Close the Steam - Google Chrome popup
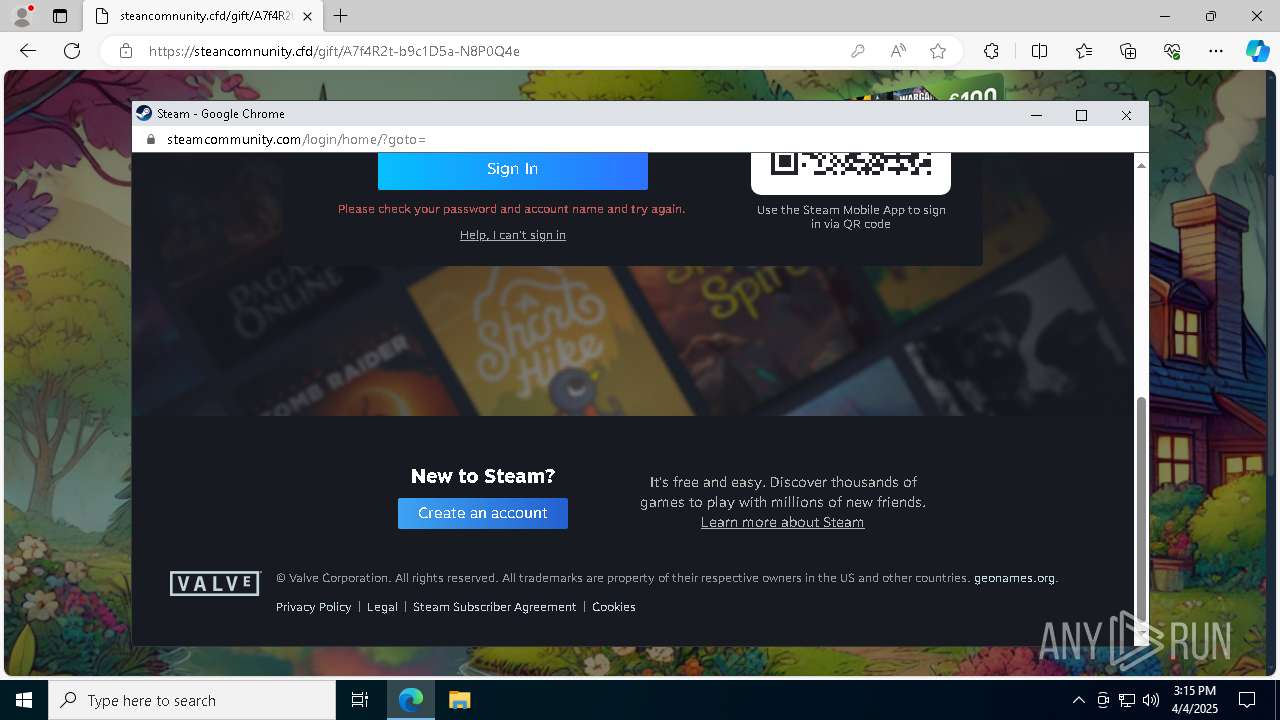This screenshot has width=1280, height=720. pos(1126,115)
